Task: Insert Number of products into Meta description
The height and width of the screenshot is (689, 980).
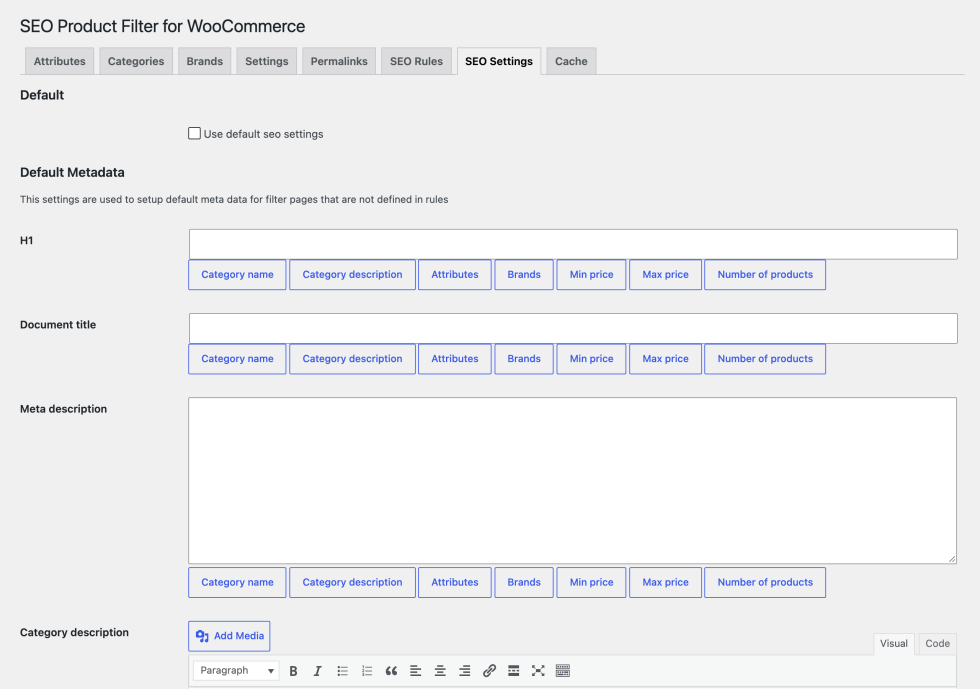Action: (x=765, y=582)
